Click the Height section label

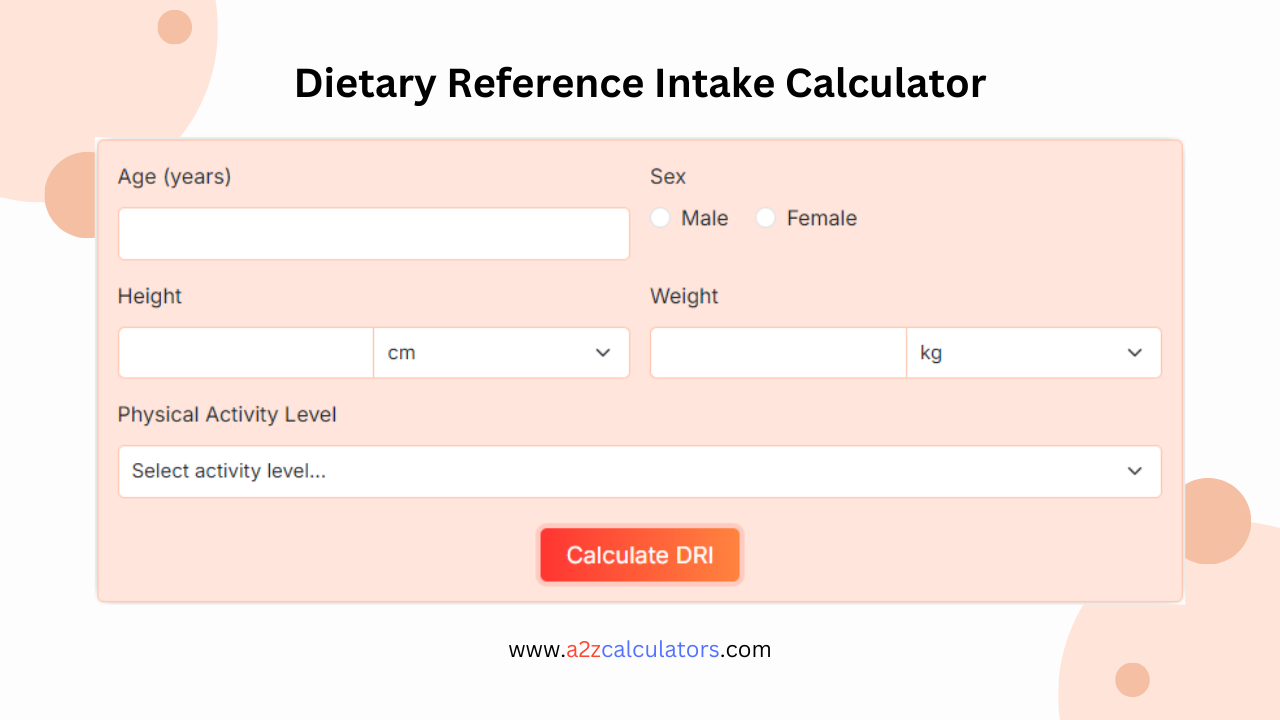click(x=150, y=296)
